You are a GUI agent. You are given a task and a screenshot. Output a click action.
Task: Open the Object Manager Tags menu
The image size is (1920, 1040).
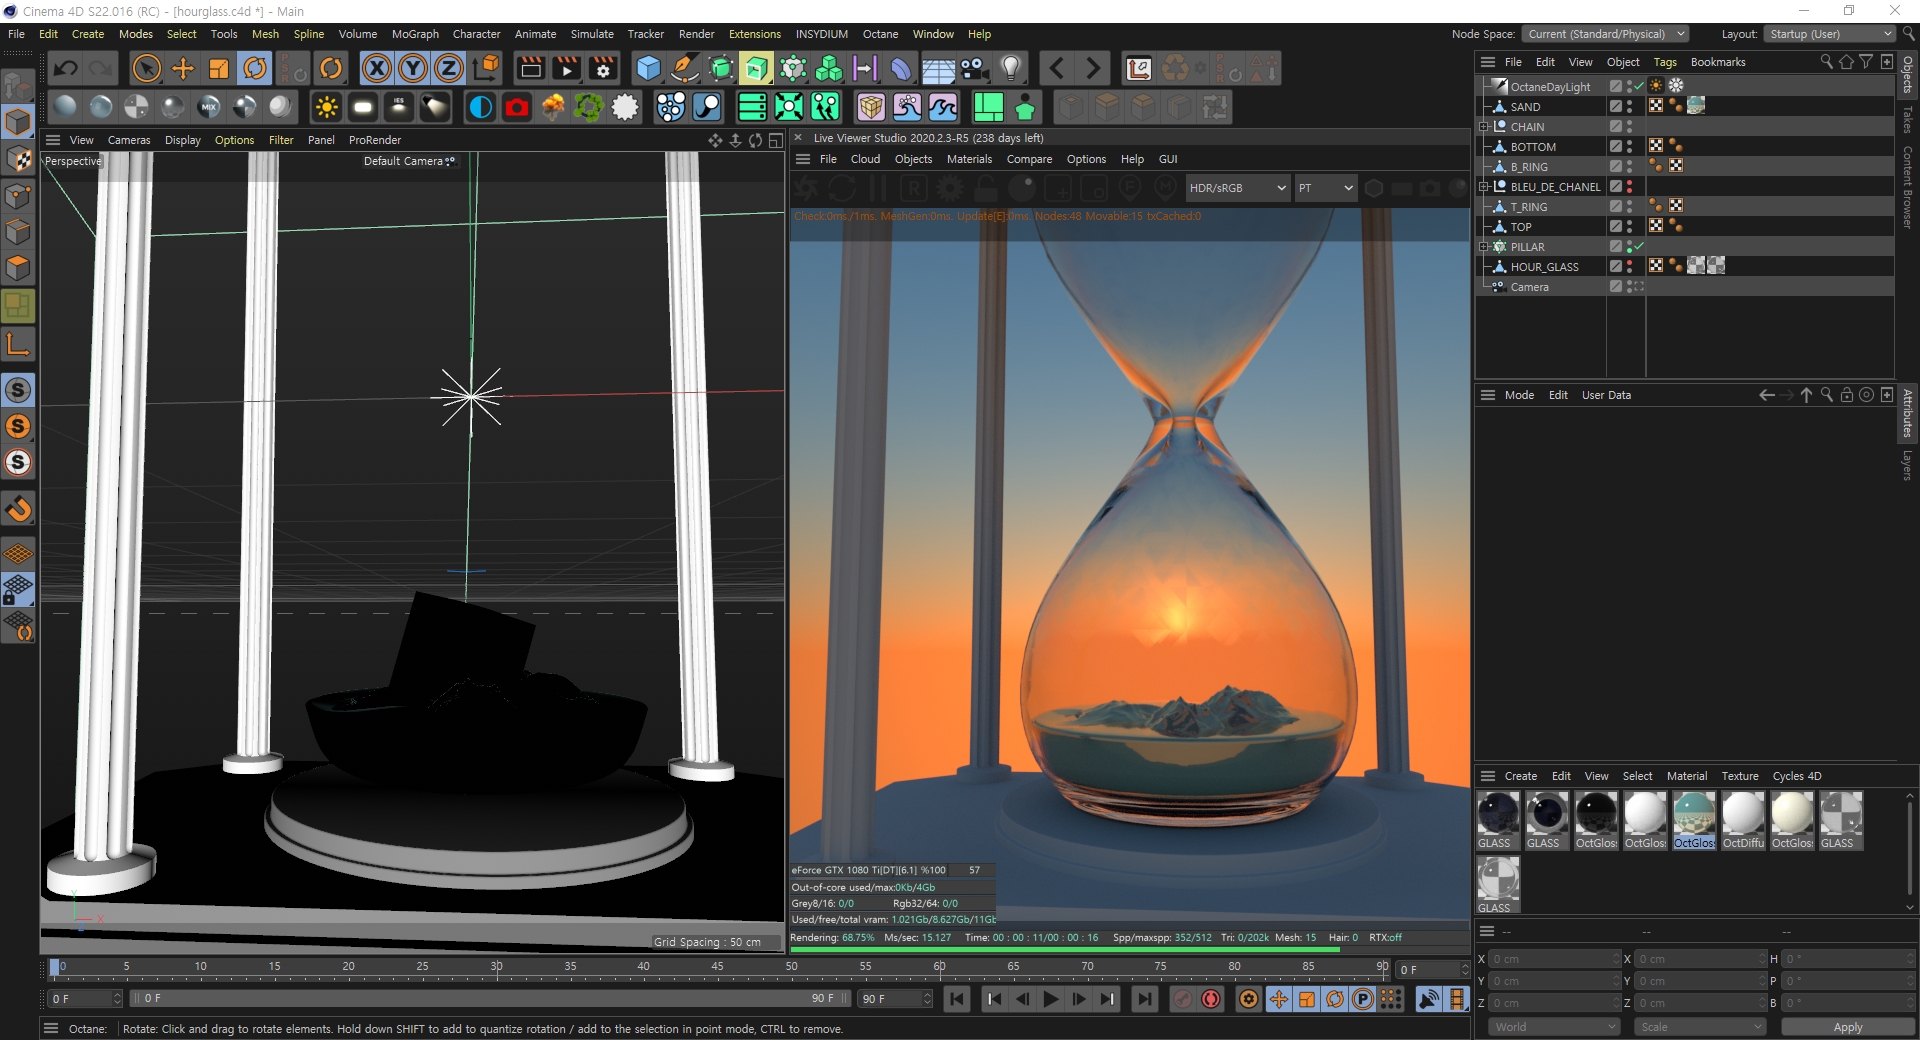[1664, 62]
